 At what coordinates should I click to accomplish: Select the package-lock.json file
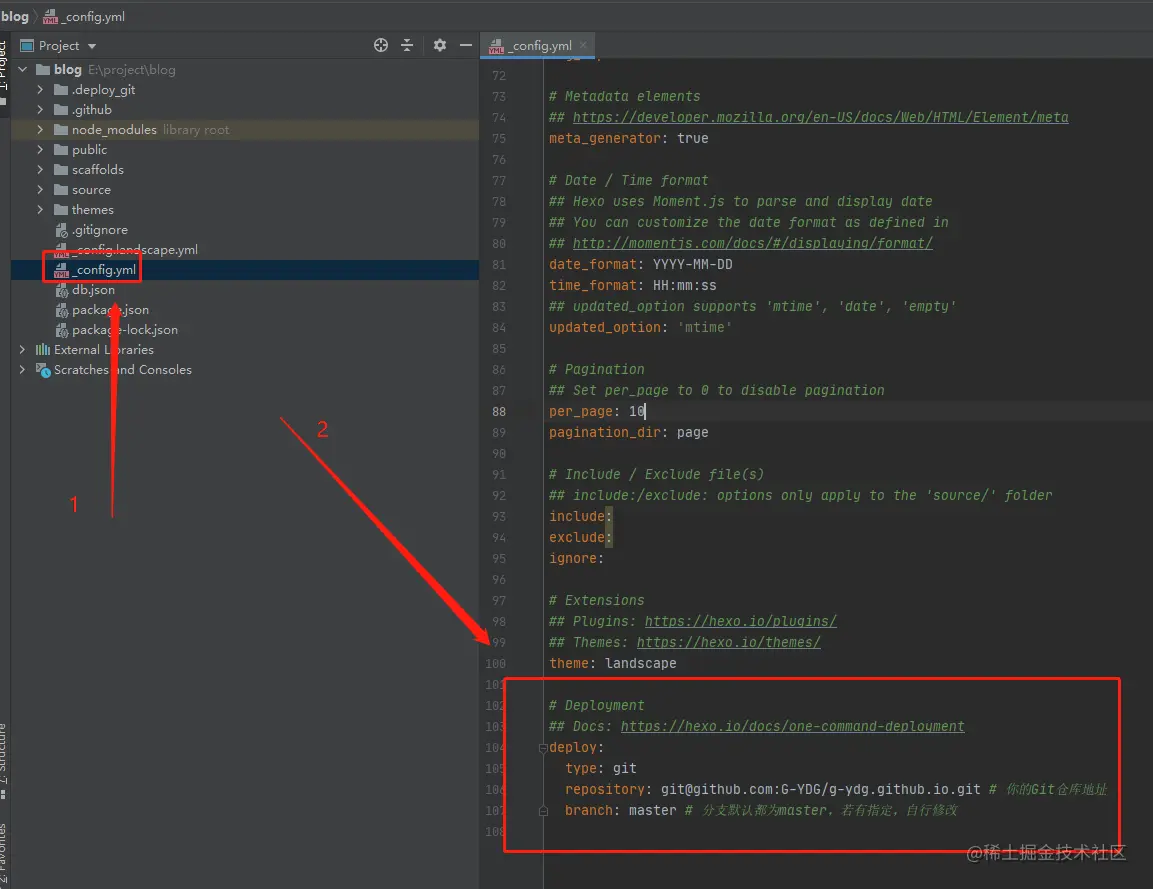tap(125, 329)
